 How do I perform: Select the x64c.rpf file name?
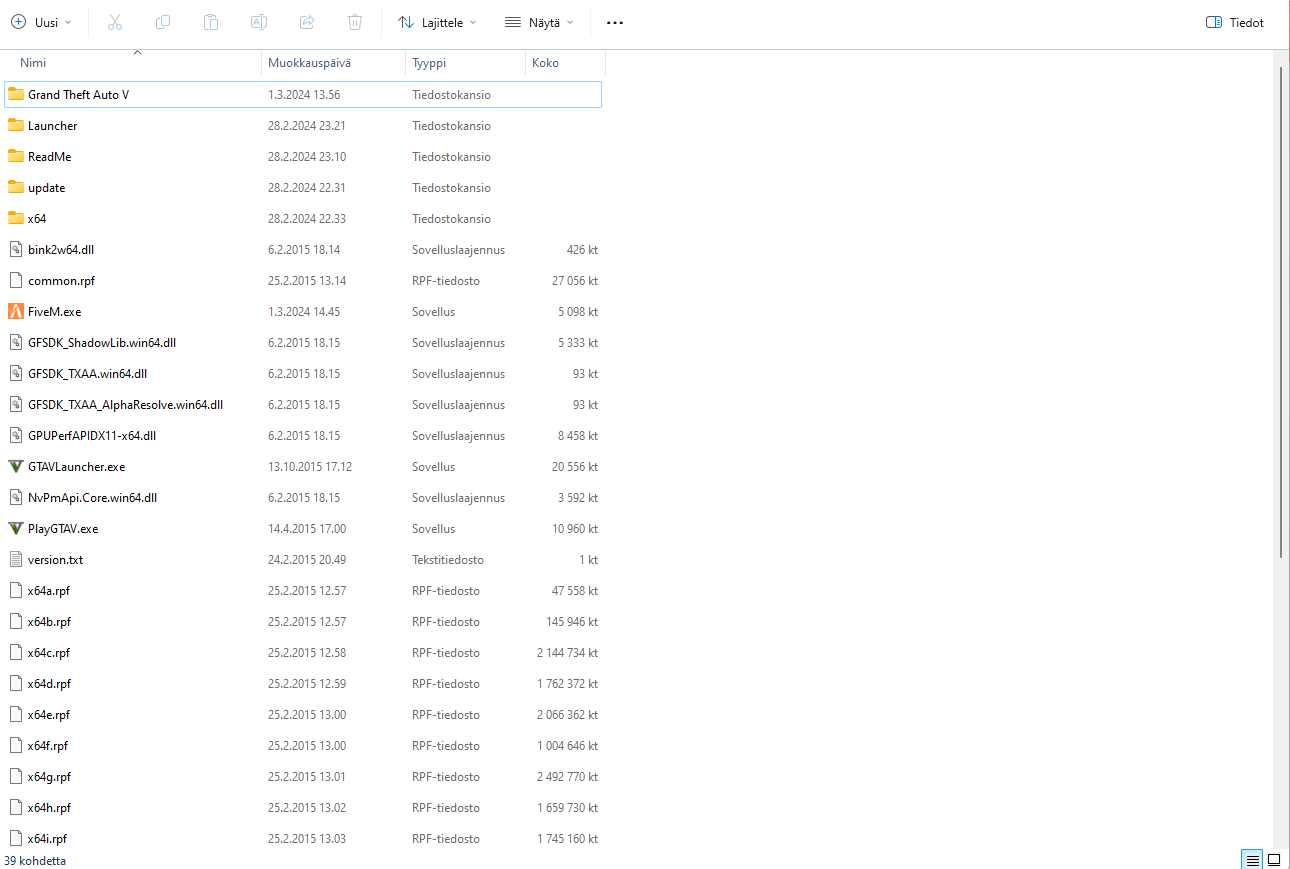tap(49, 653)
